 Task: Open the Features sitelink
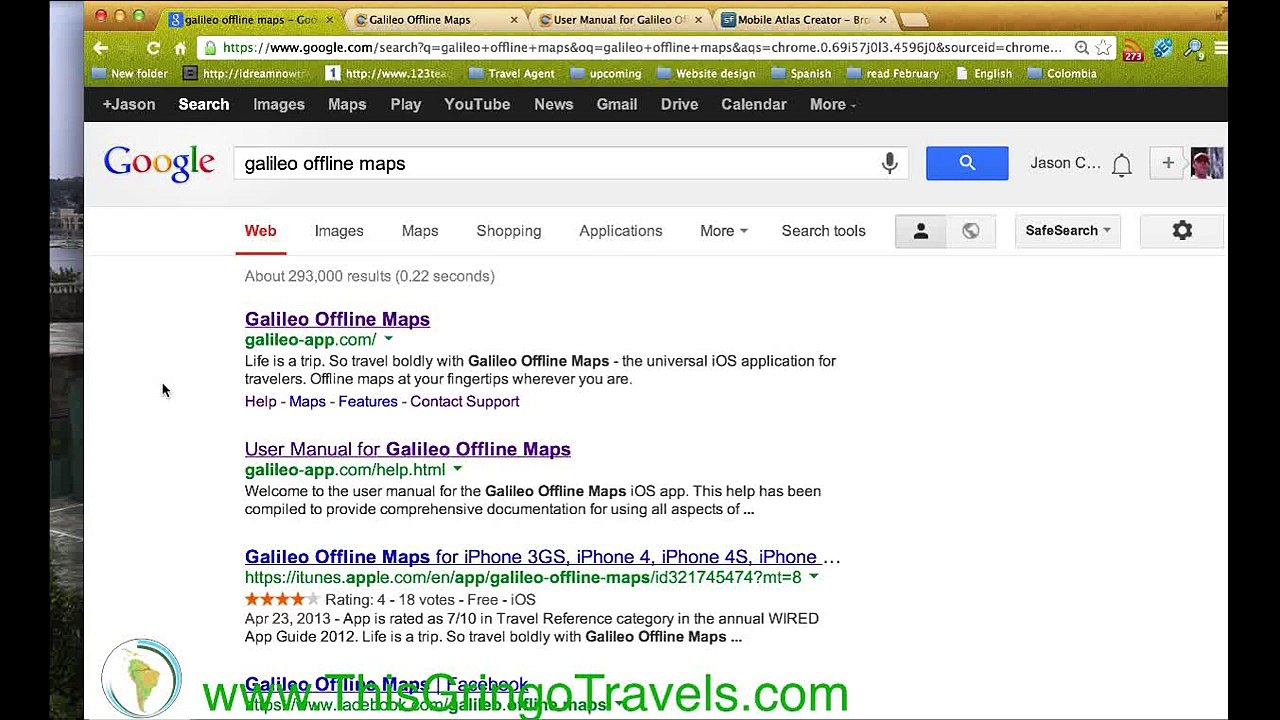[368, 402]
